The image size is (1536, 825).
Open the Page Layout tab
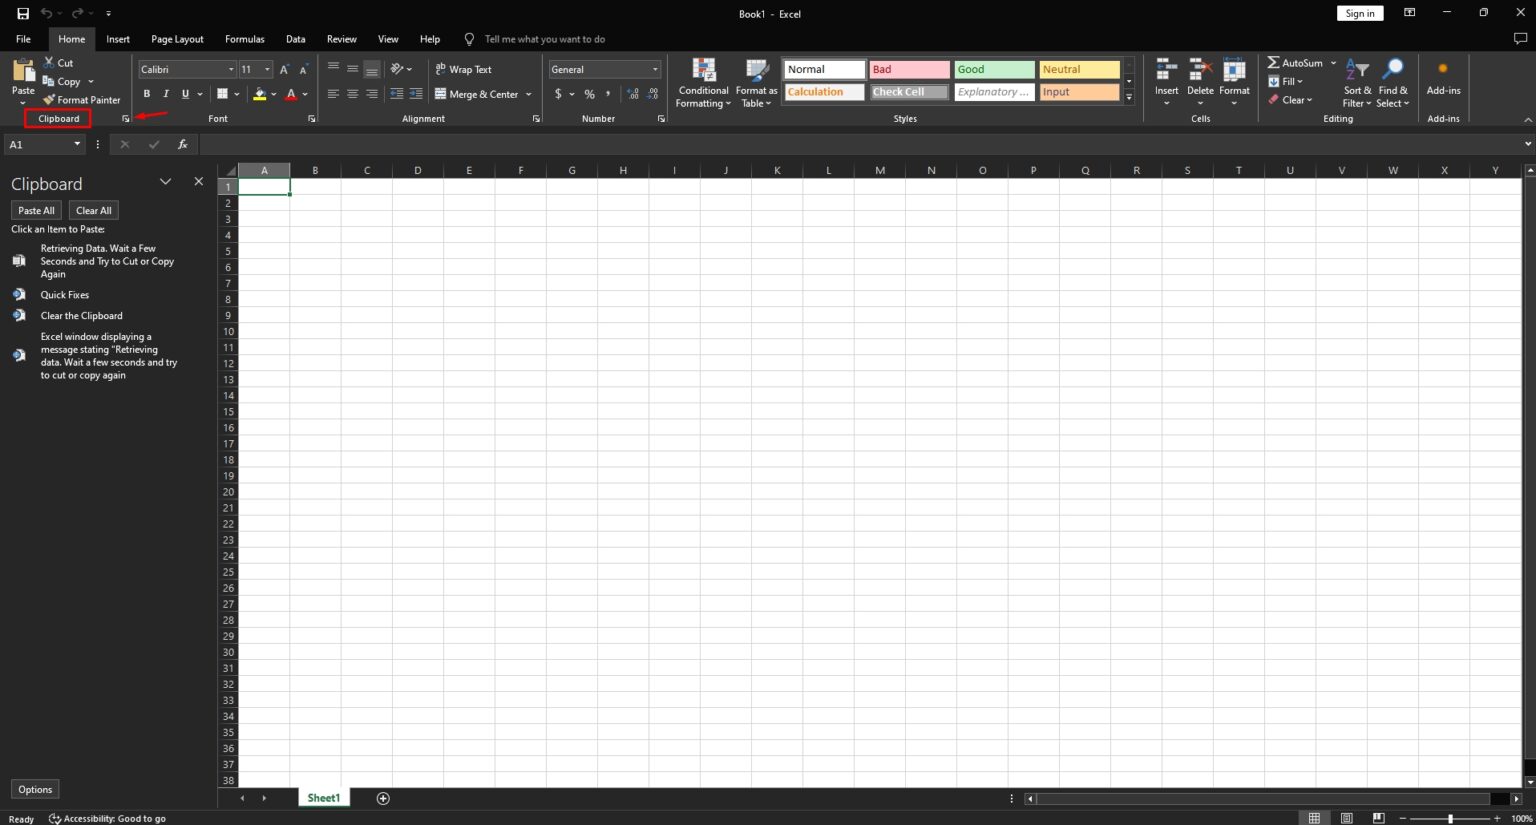177,39
